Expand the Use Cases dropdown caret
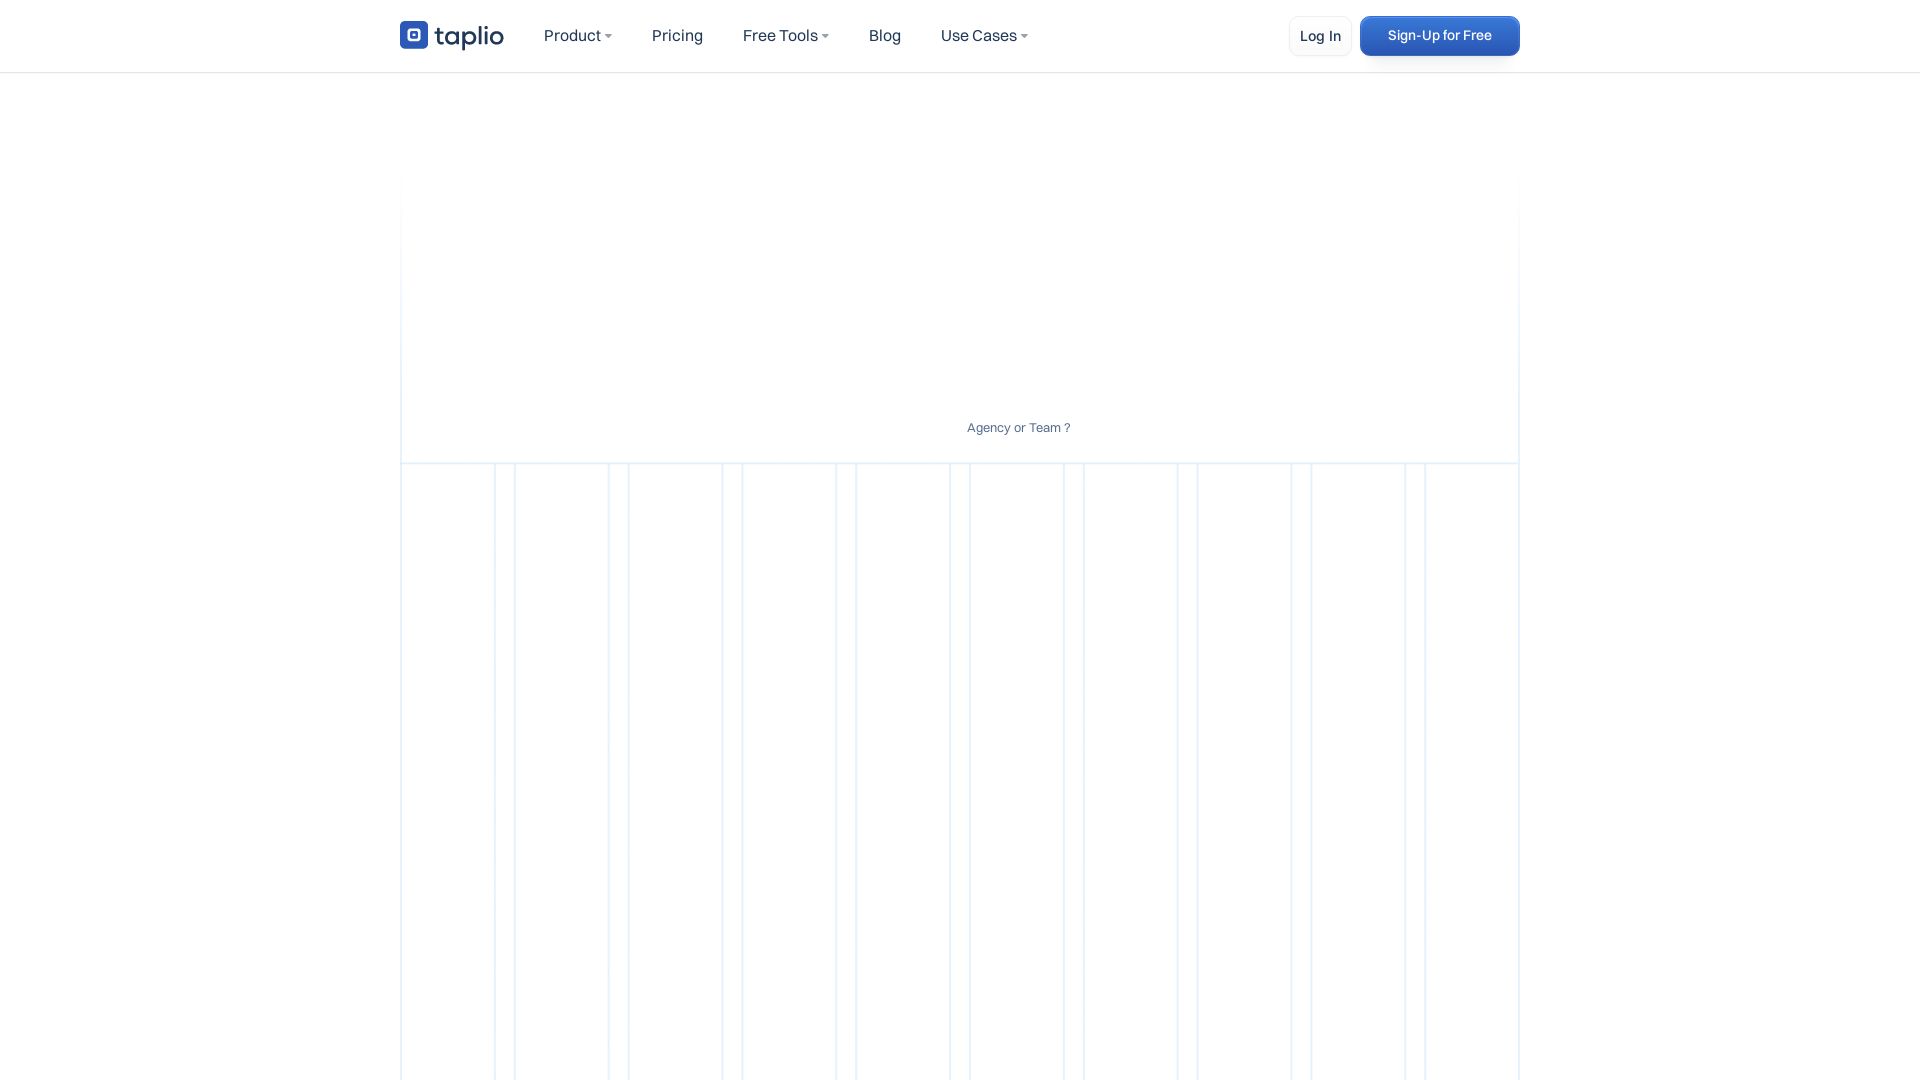Viewport: 1920px width, 1080px height. click(1024, 37)
